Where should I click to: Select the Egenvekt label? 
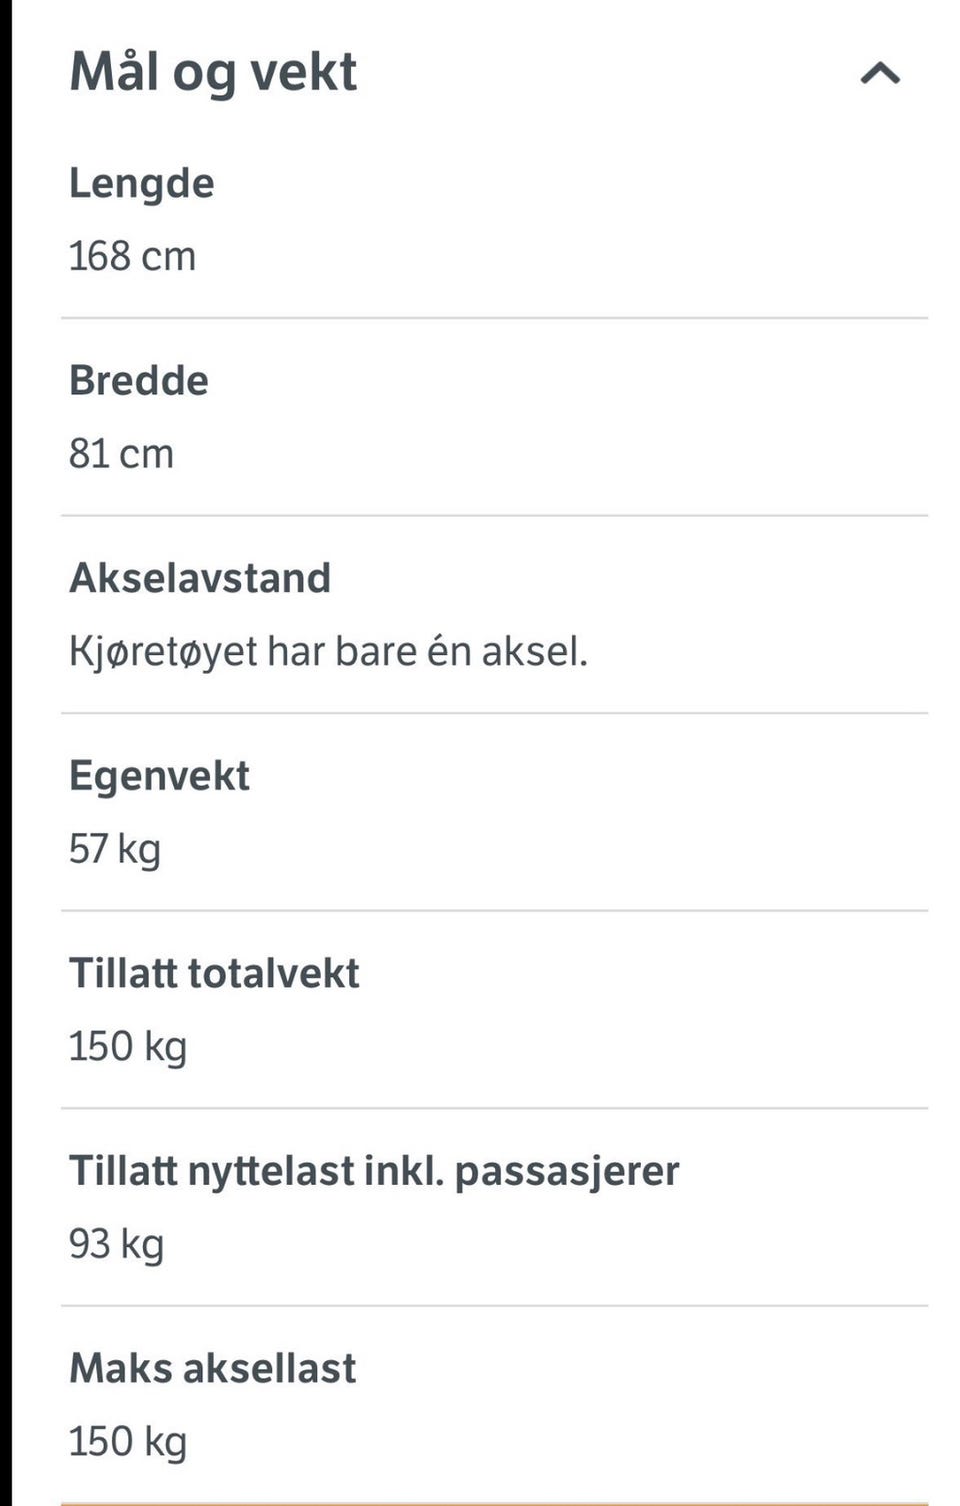pos(159,777)
